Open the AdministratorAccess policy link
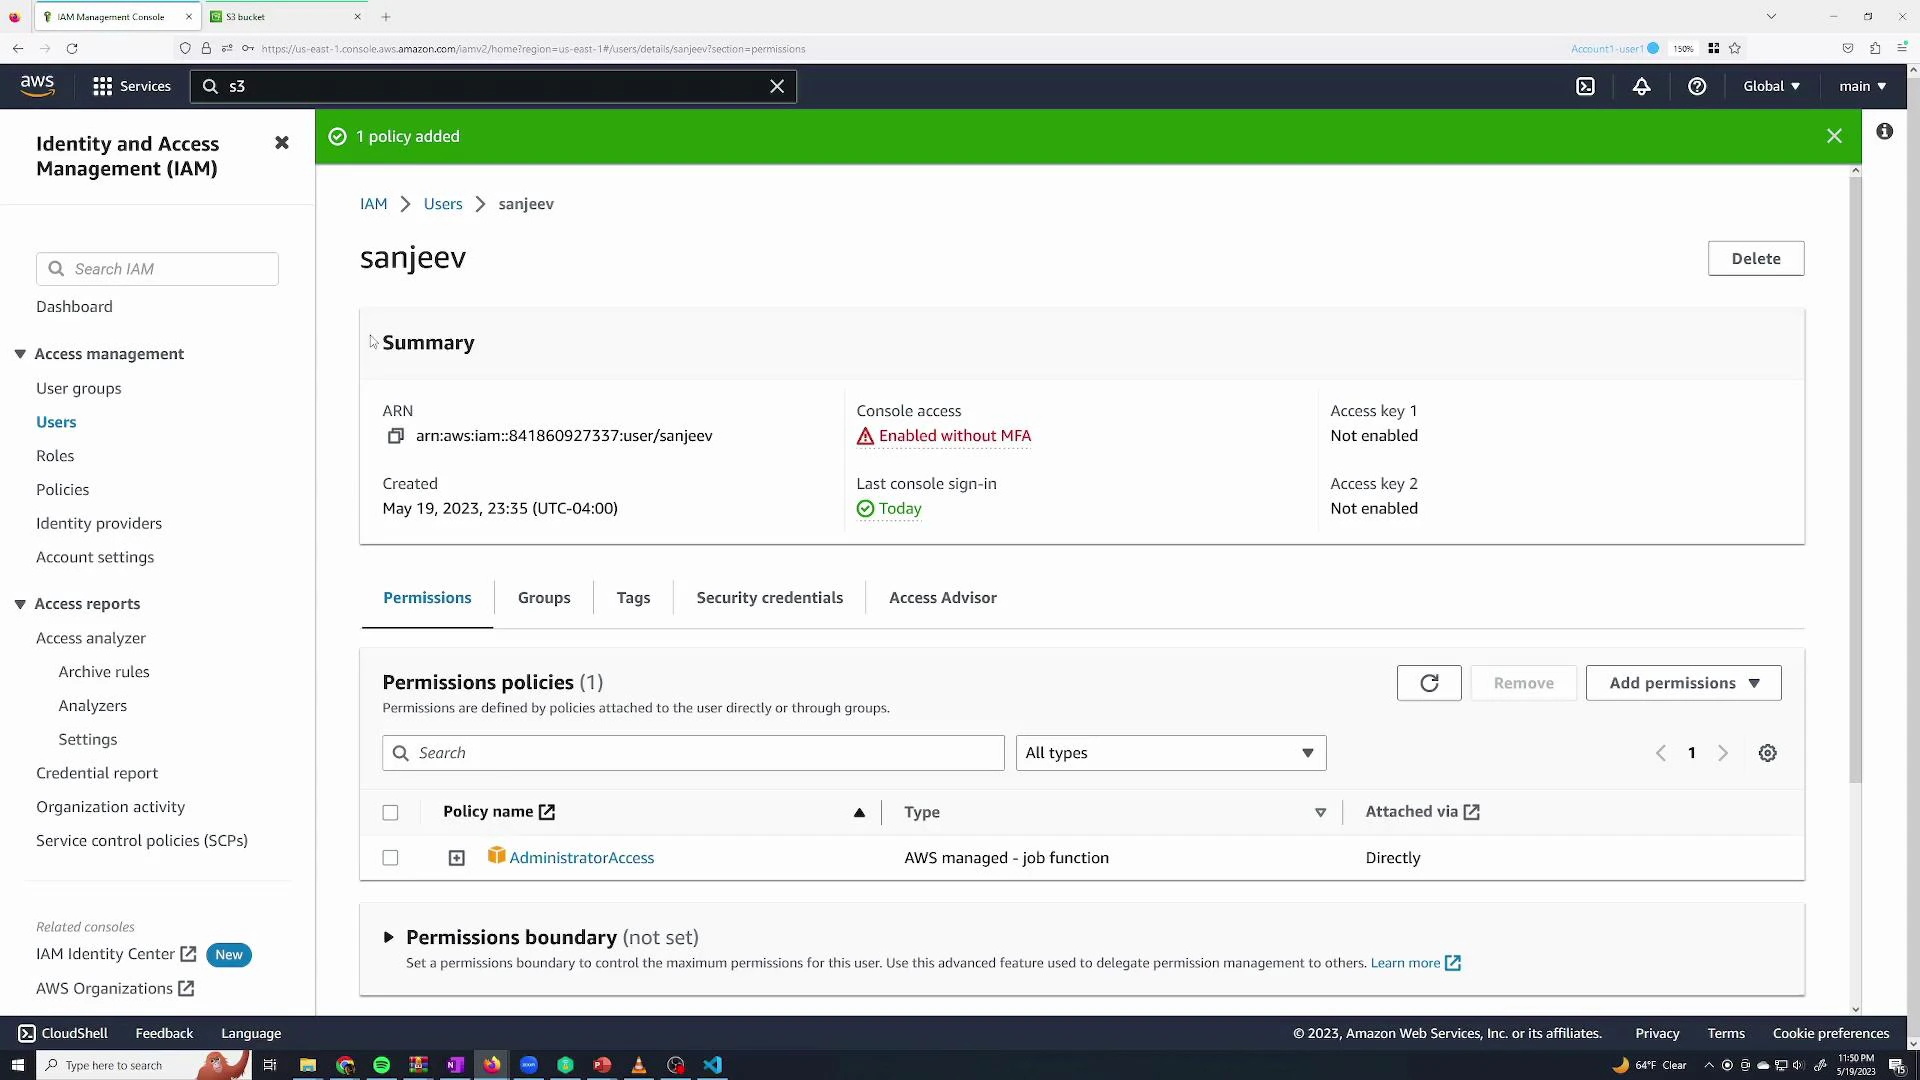The image size is (1920, 1080). (582, 857)
